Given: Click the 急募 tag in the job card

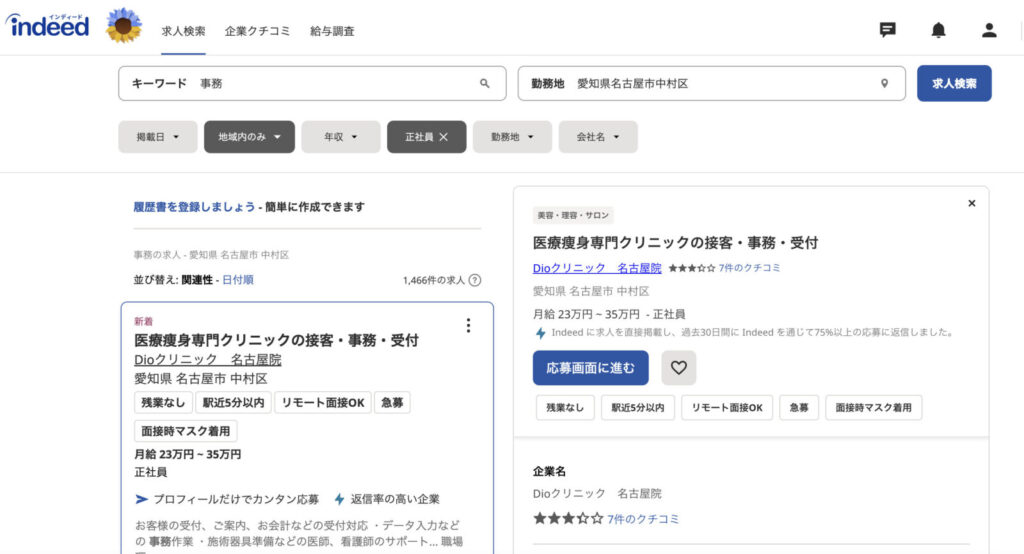Looking at the screenshot, I should click(392, 402).
